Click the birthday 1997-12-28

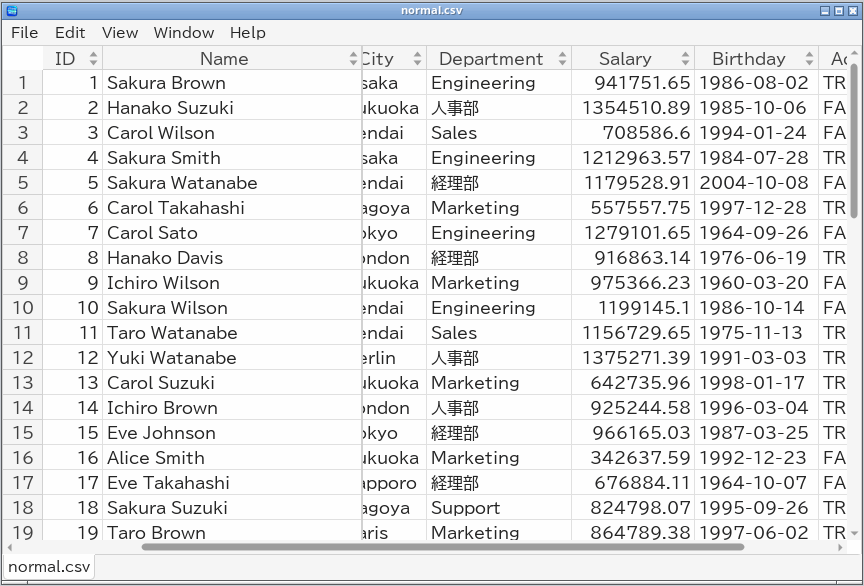click(x=757, y=208)
